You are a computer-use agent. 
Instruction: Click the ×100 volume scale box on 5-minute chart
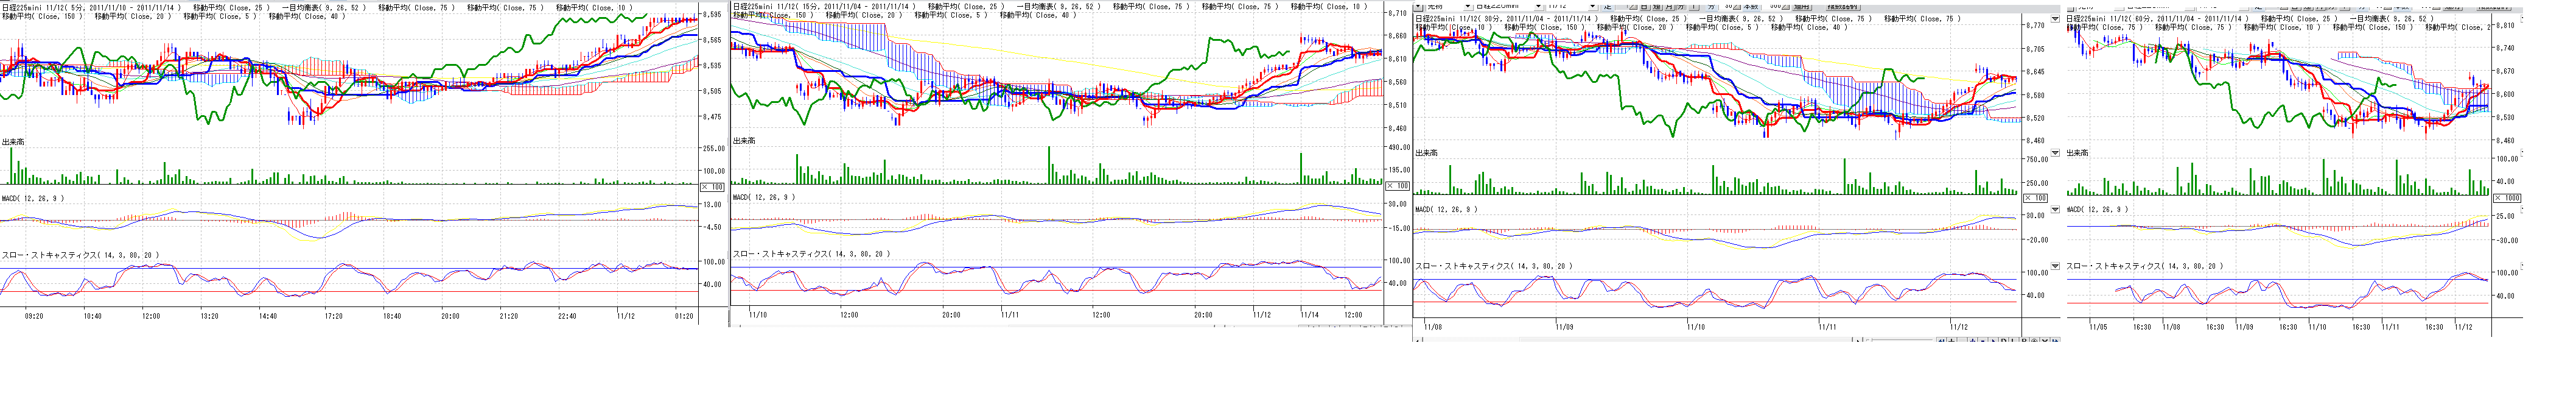(x=711, y=187)
